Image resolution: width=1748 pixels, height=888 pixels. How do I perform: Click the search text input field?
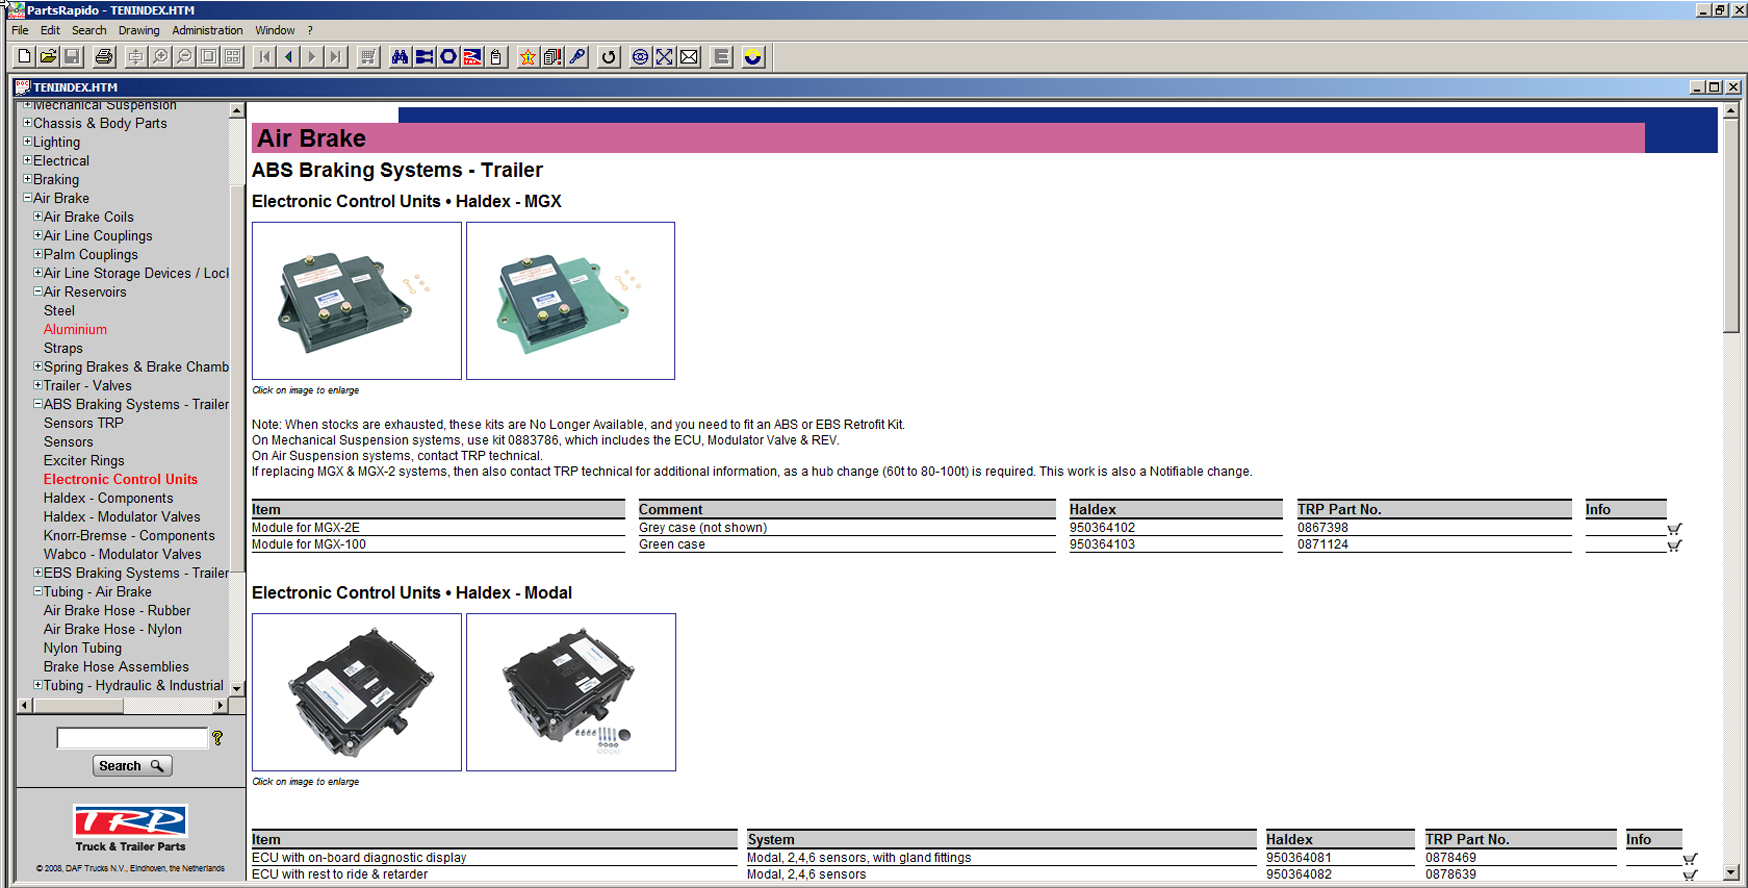[132, 738]
